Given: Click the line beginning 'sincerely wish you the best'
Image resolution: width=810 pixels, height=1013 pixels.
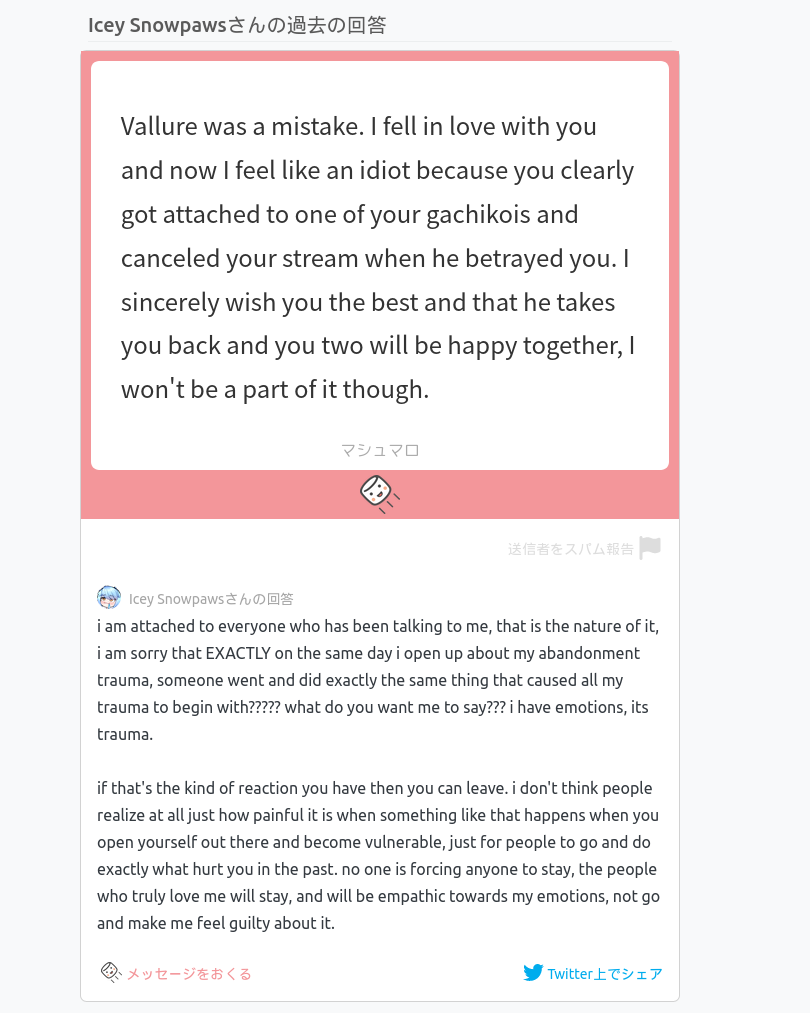Looking at the screenshot, I should point(368,302).
